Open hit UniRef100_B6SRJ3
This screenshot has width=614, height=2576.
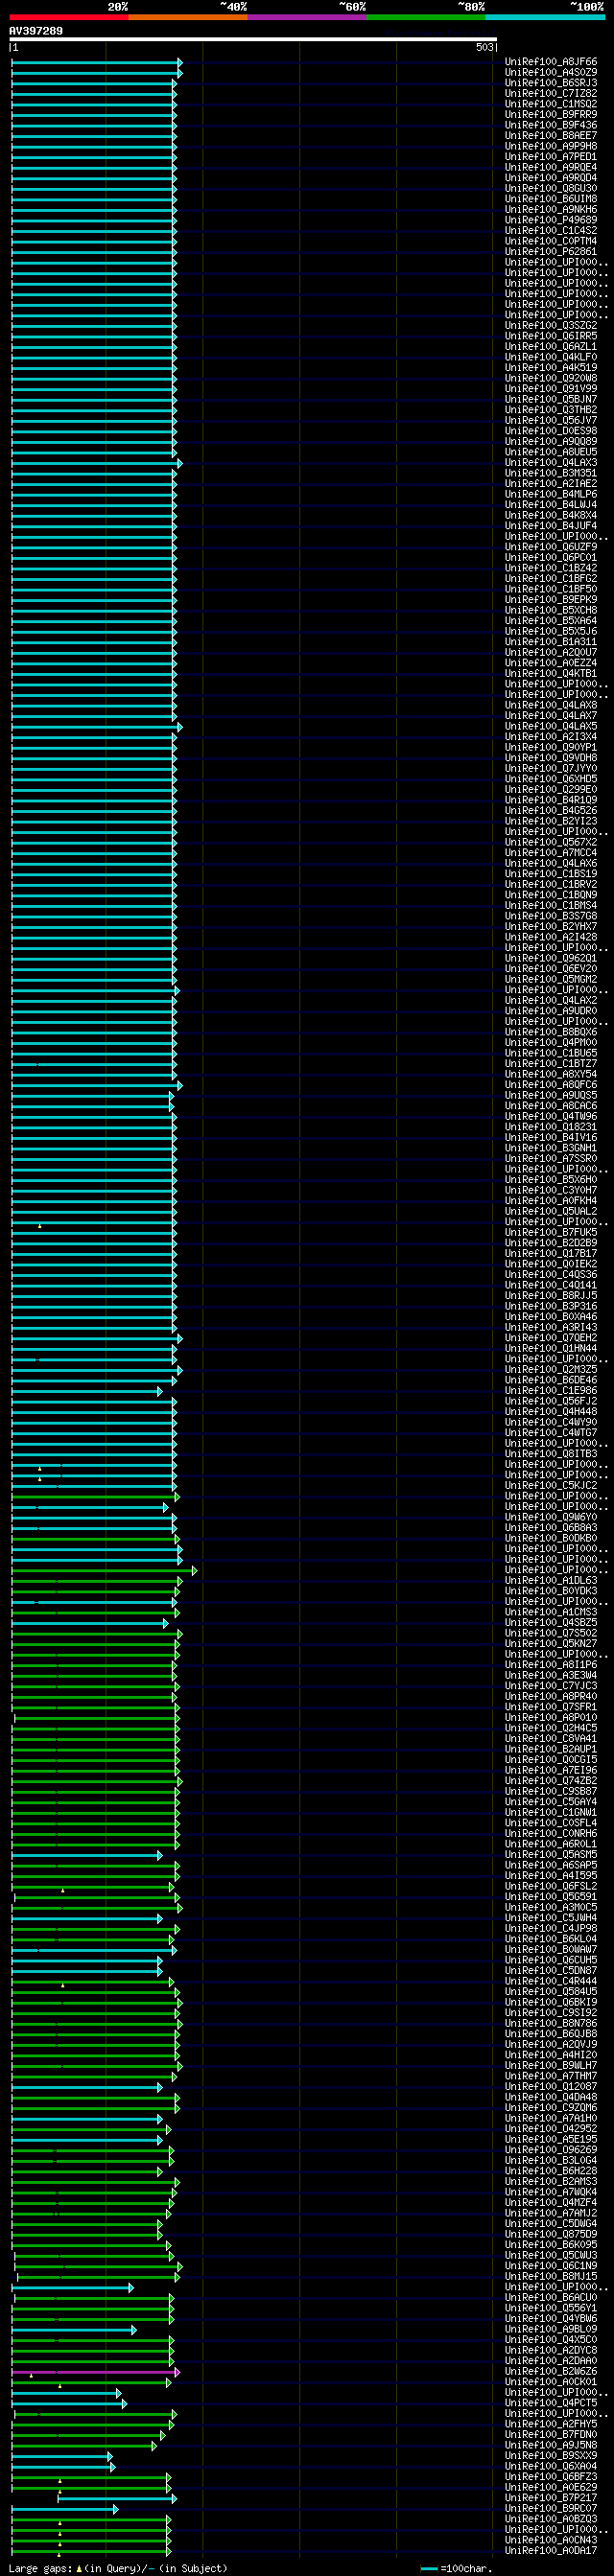click(551, 83)
